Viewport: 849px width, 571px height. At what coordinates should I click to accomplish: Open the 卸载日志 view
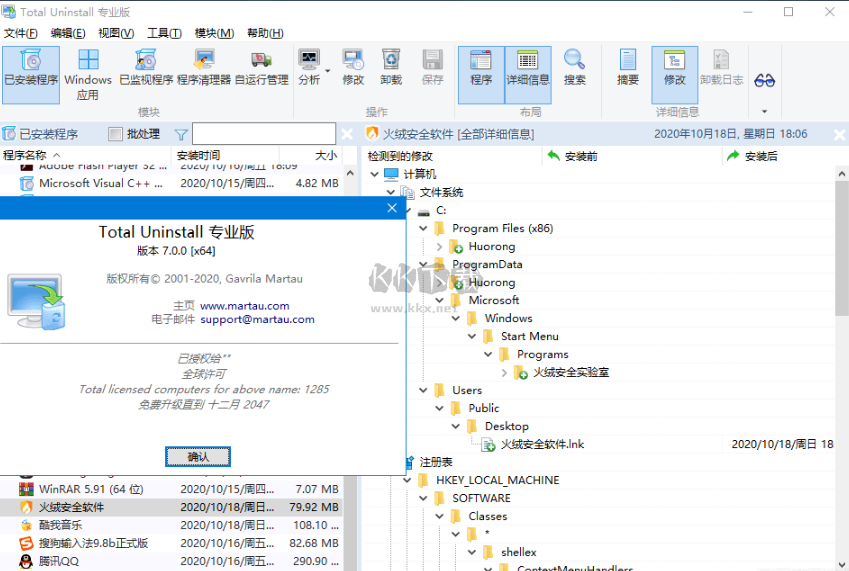(721, 68)
